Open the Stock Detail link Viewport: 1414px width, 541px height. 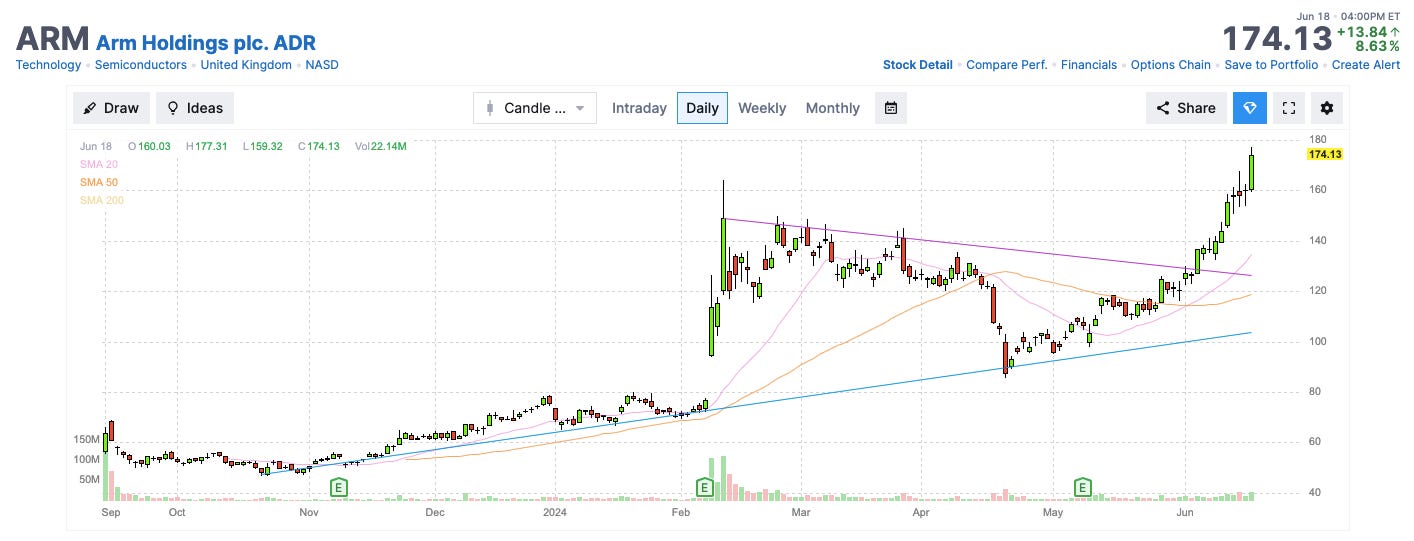(x=918, y=65)
